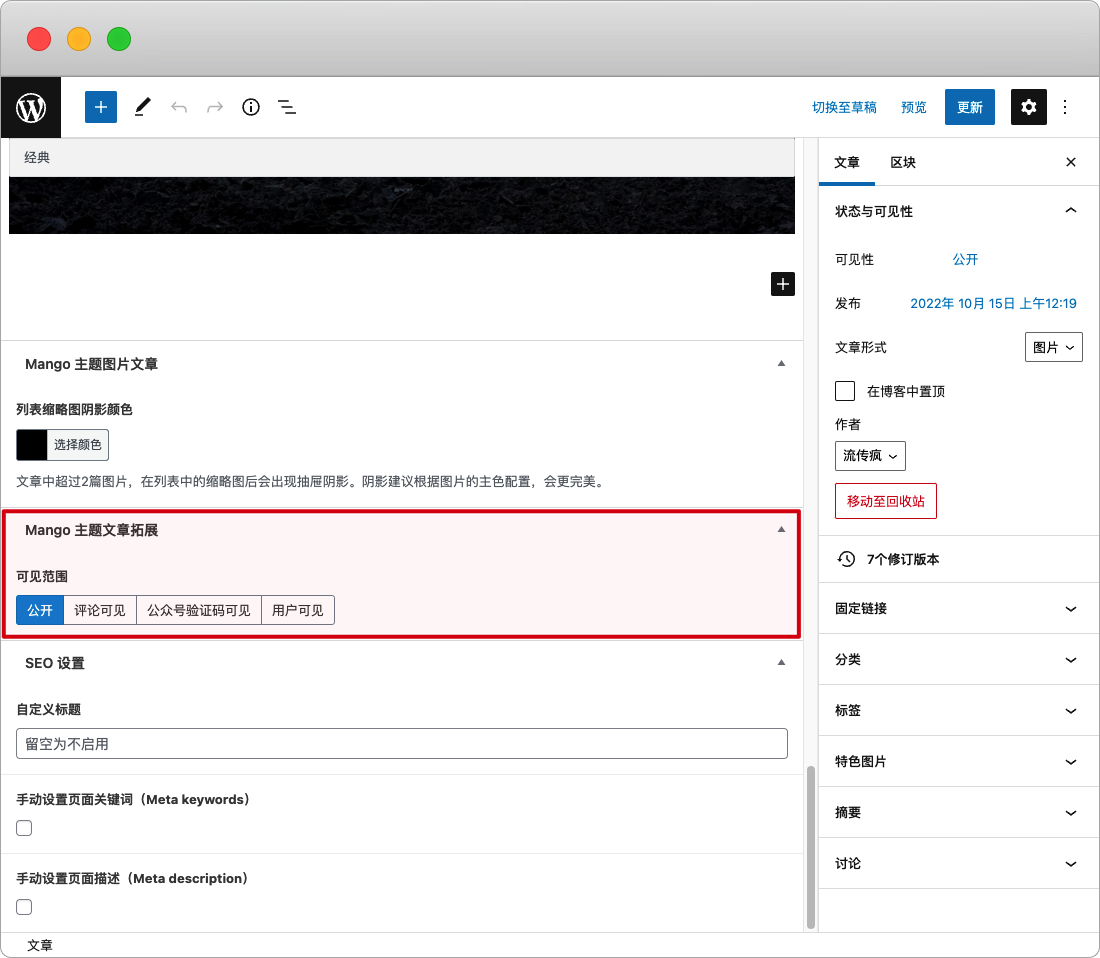This screenshot has height=958, width=1100.
Task: Open the author dropdown 流传疯
Action: coord(870,456)
